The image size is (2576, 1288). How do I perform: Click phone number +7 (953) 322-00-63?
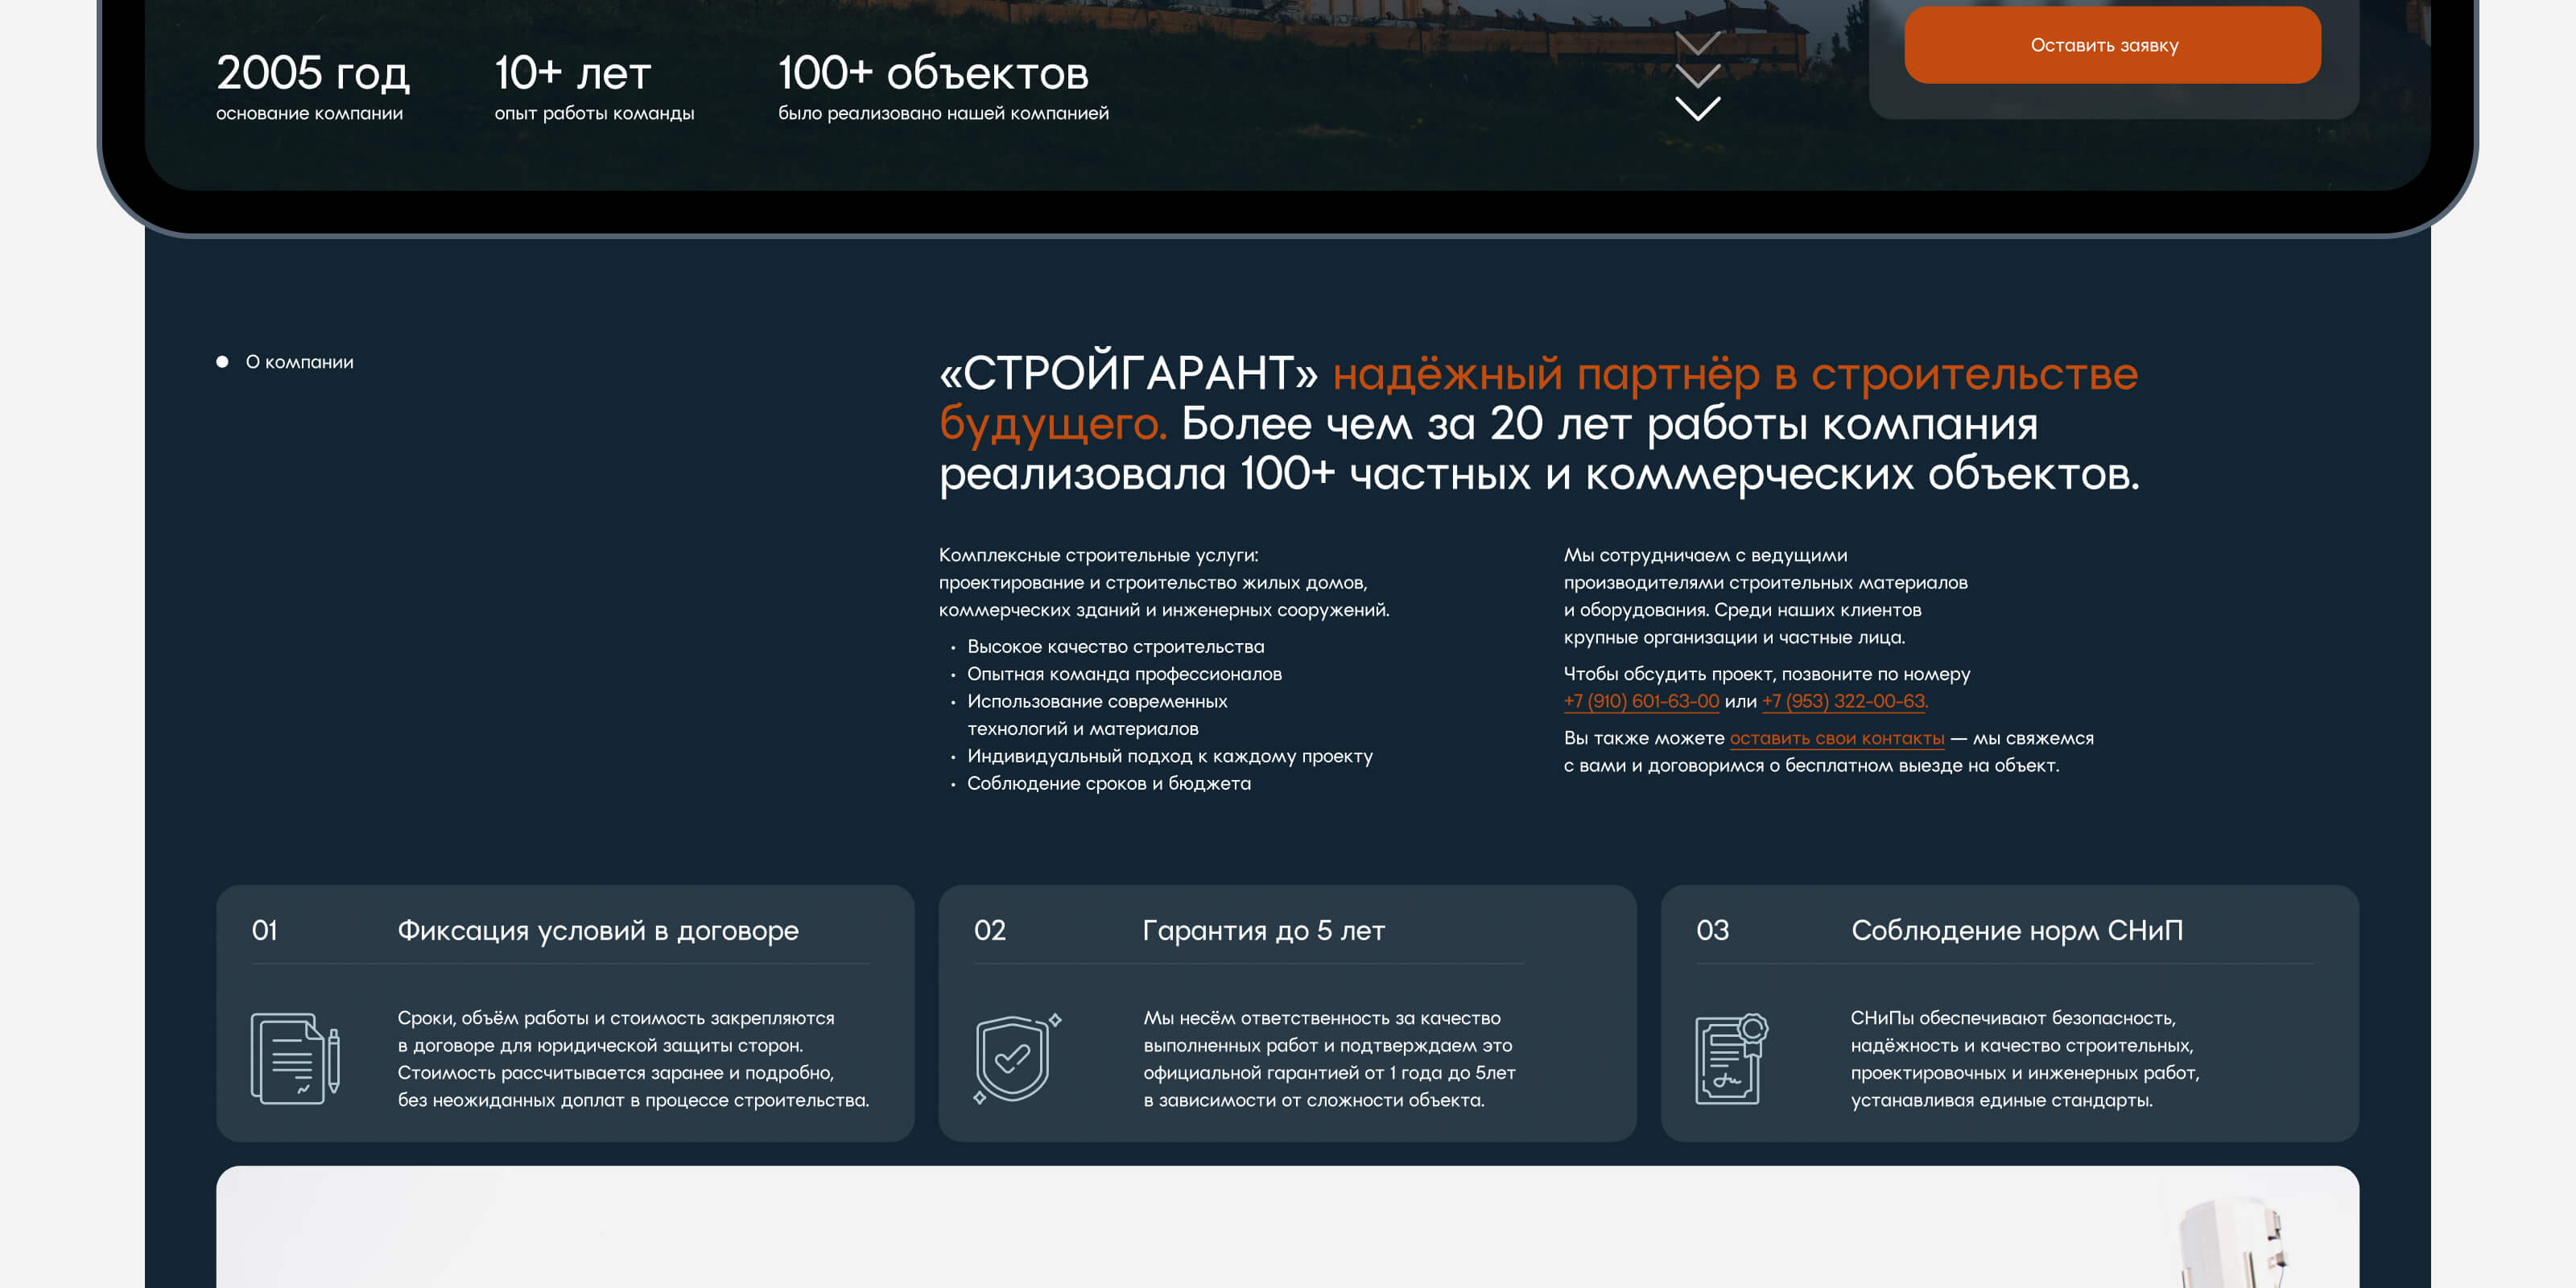click(x=1844, y=701)
